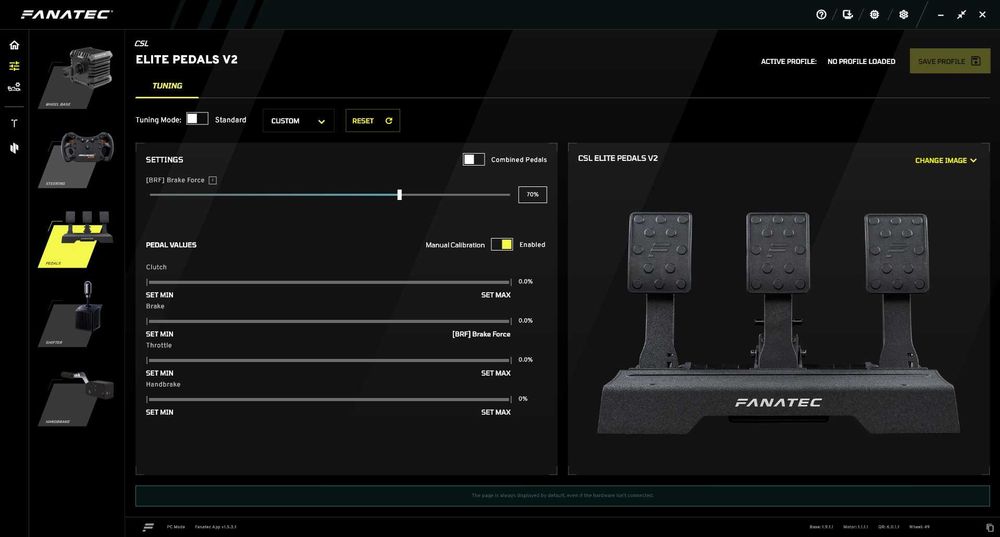Click Set Max under Throttle
This screenshot has width=1000, height=537.
496,373
